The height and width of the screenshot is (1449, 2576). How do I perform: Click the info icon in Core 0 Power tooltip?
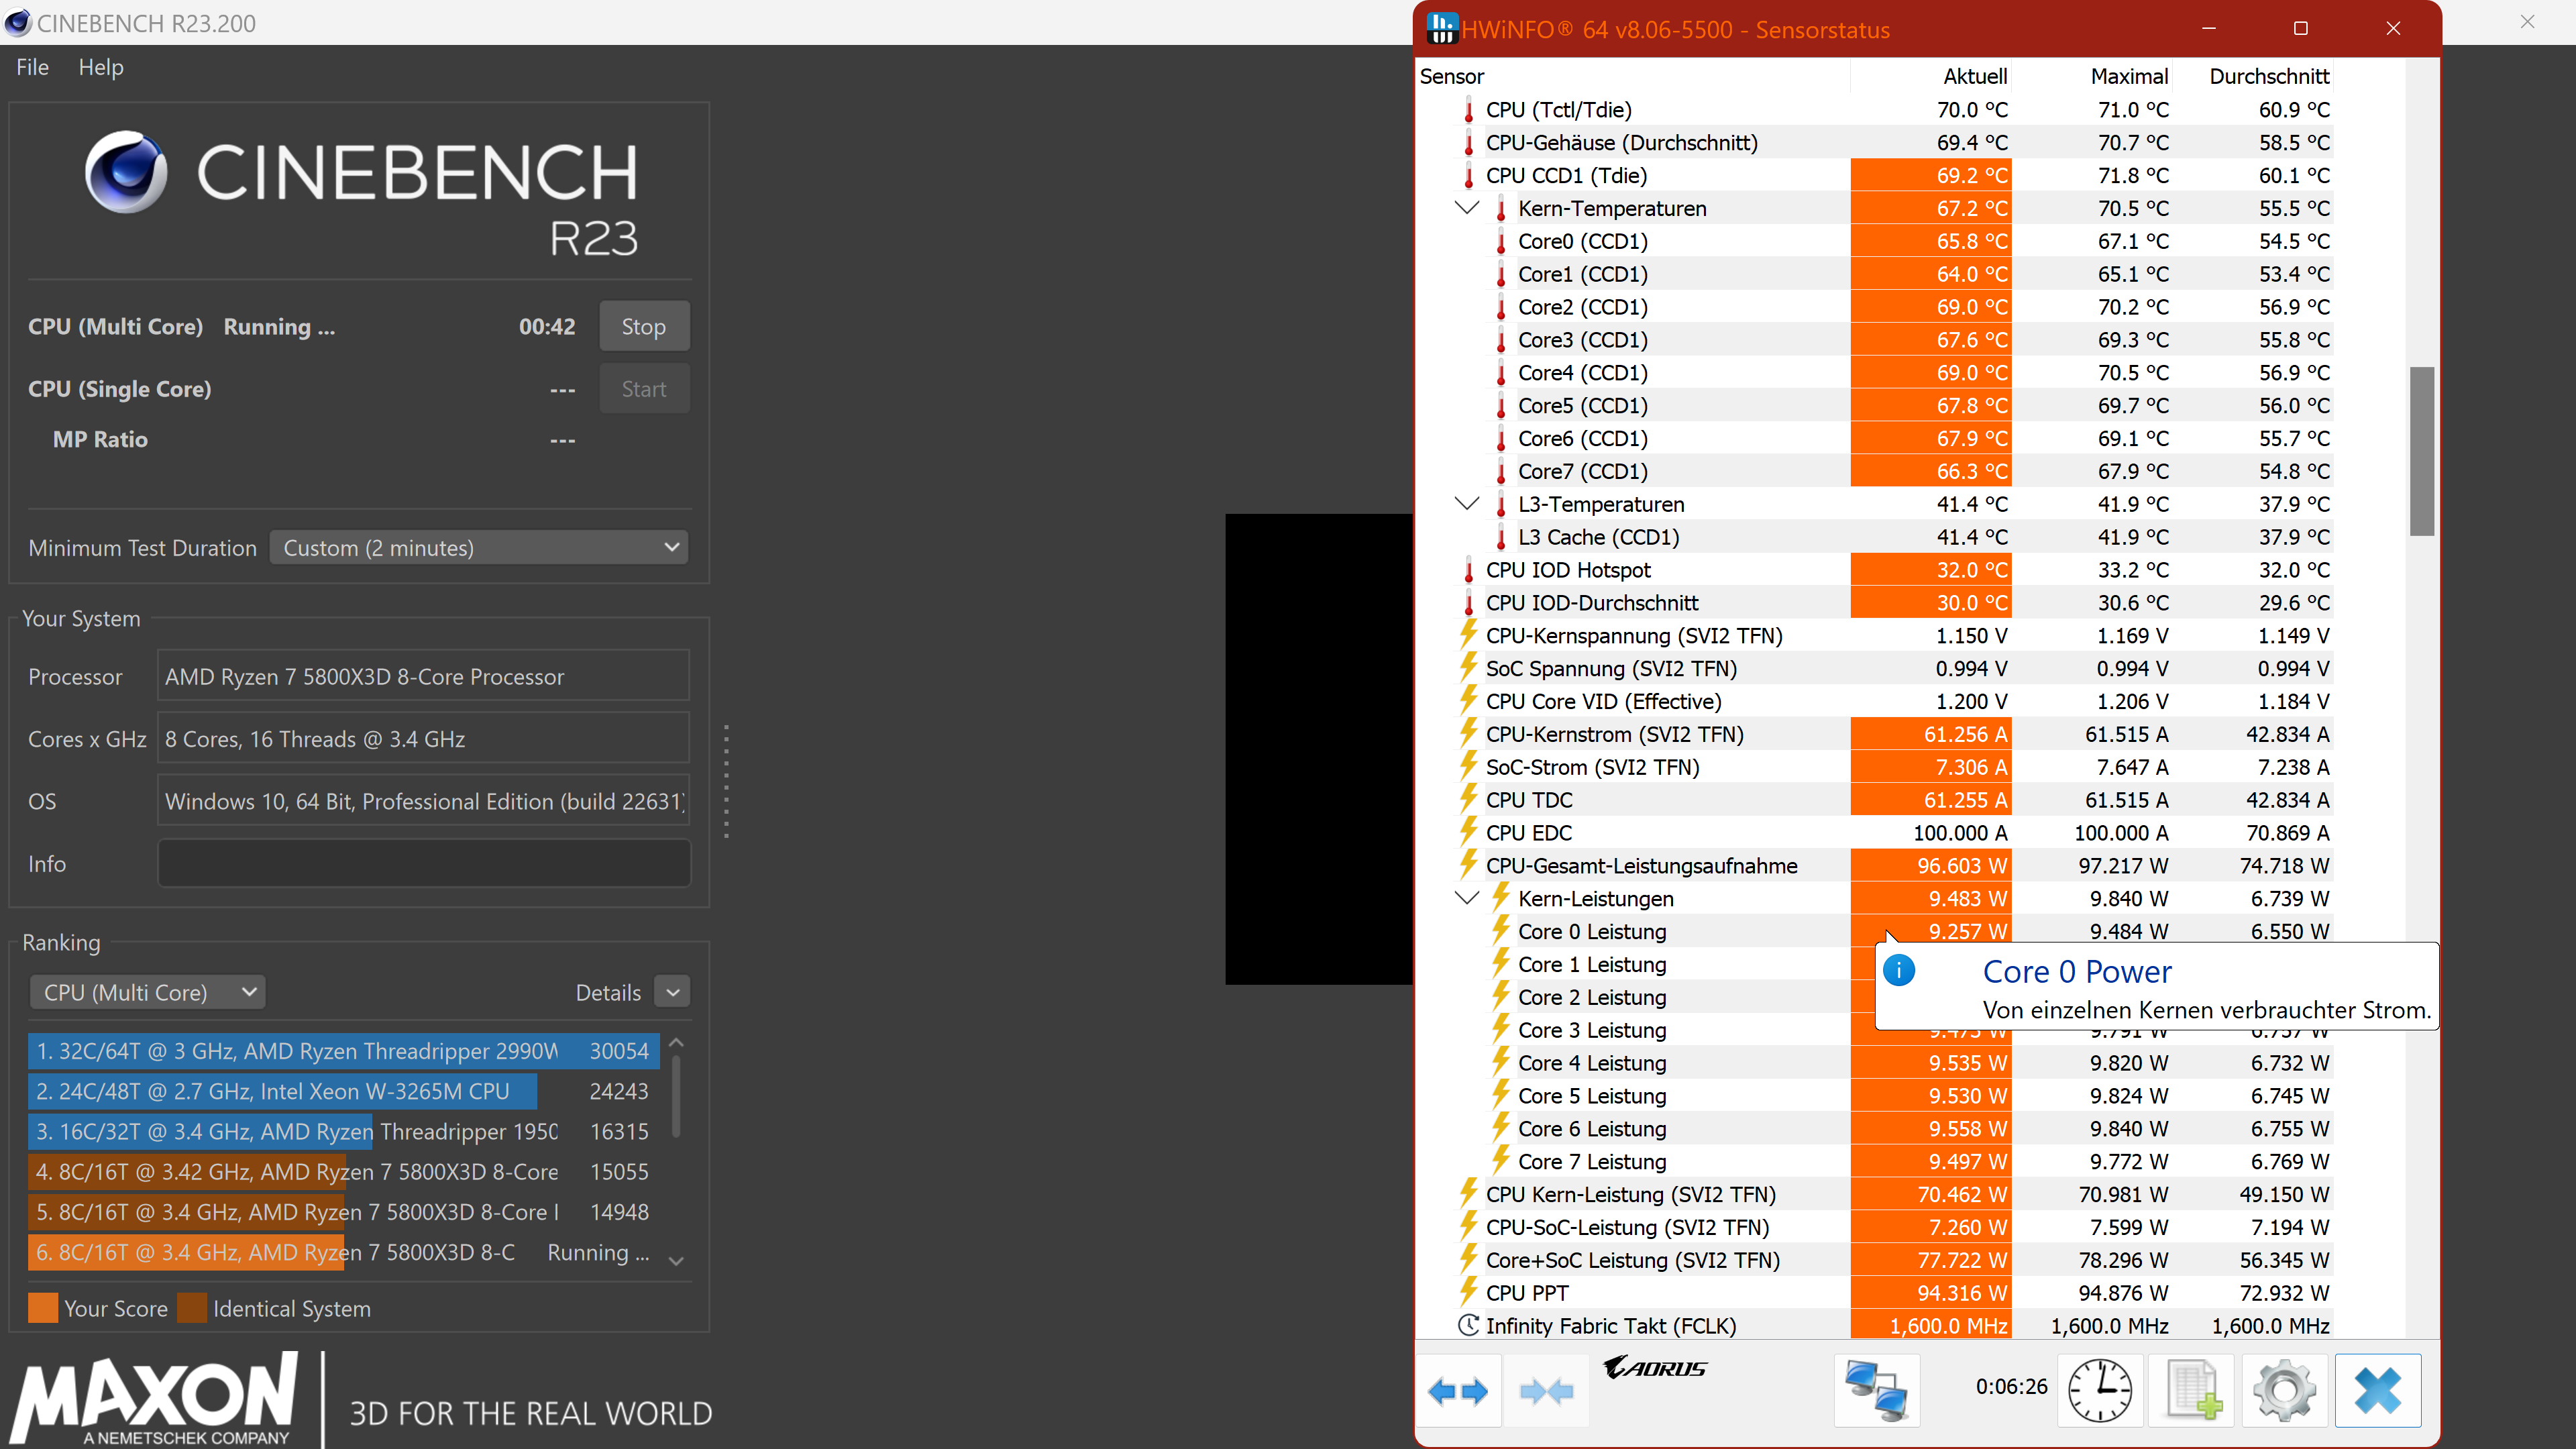1898,970
